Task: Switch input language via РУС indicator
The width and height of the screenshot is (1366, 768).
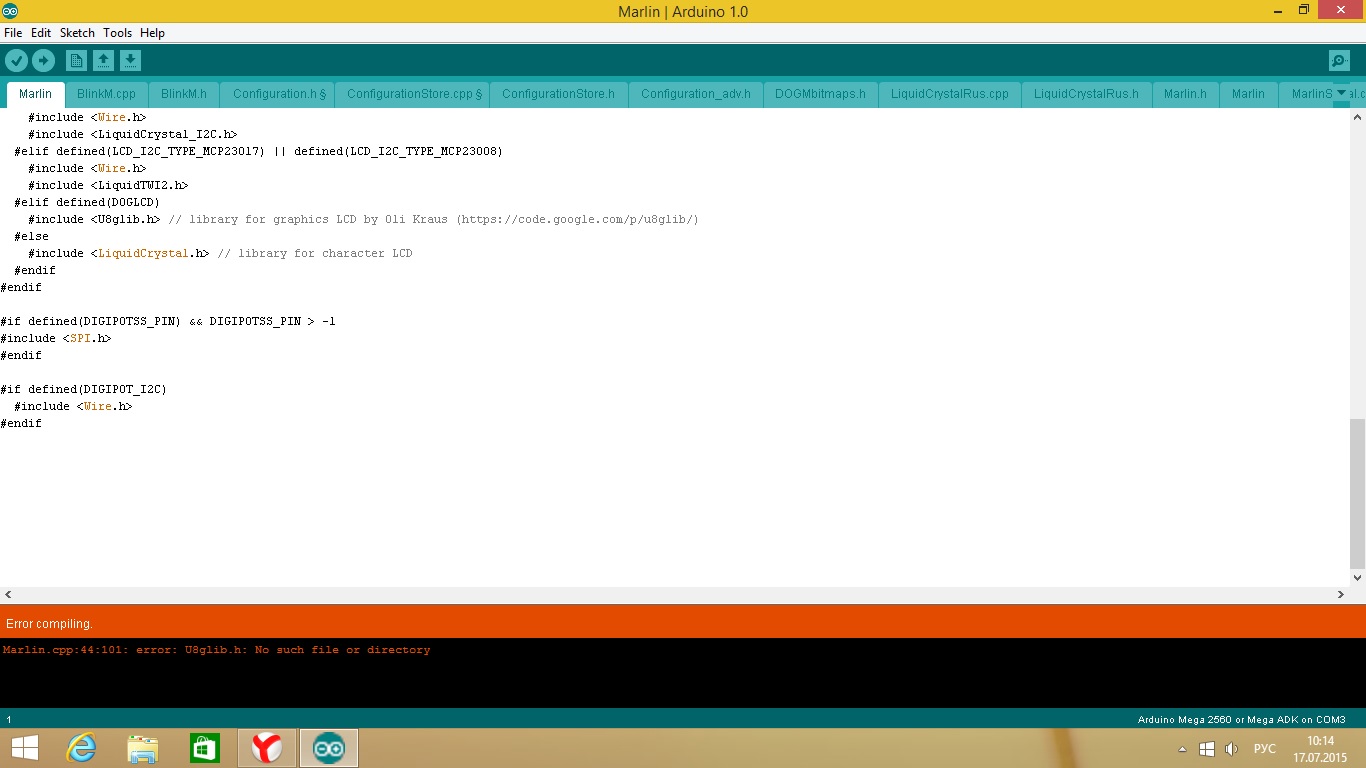Action: [1265, 749]
